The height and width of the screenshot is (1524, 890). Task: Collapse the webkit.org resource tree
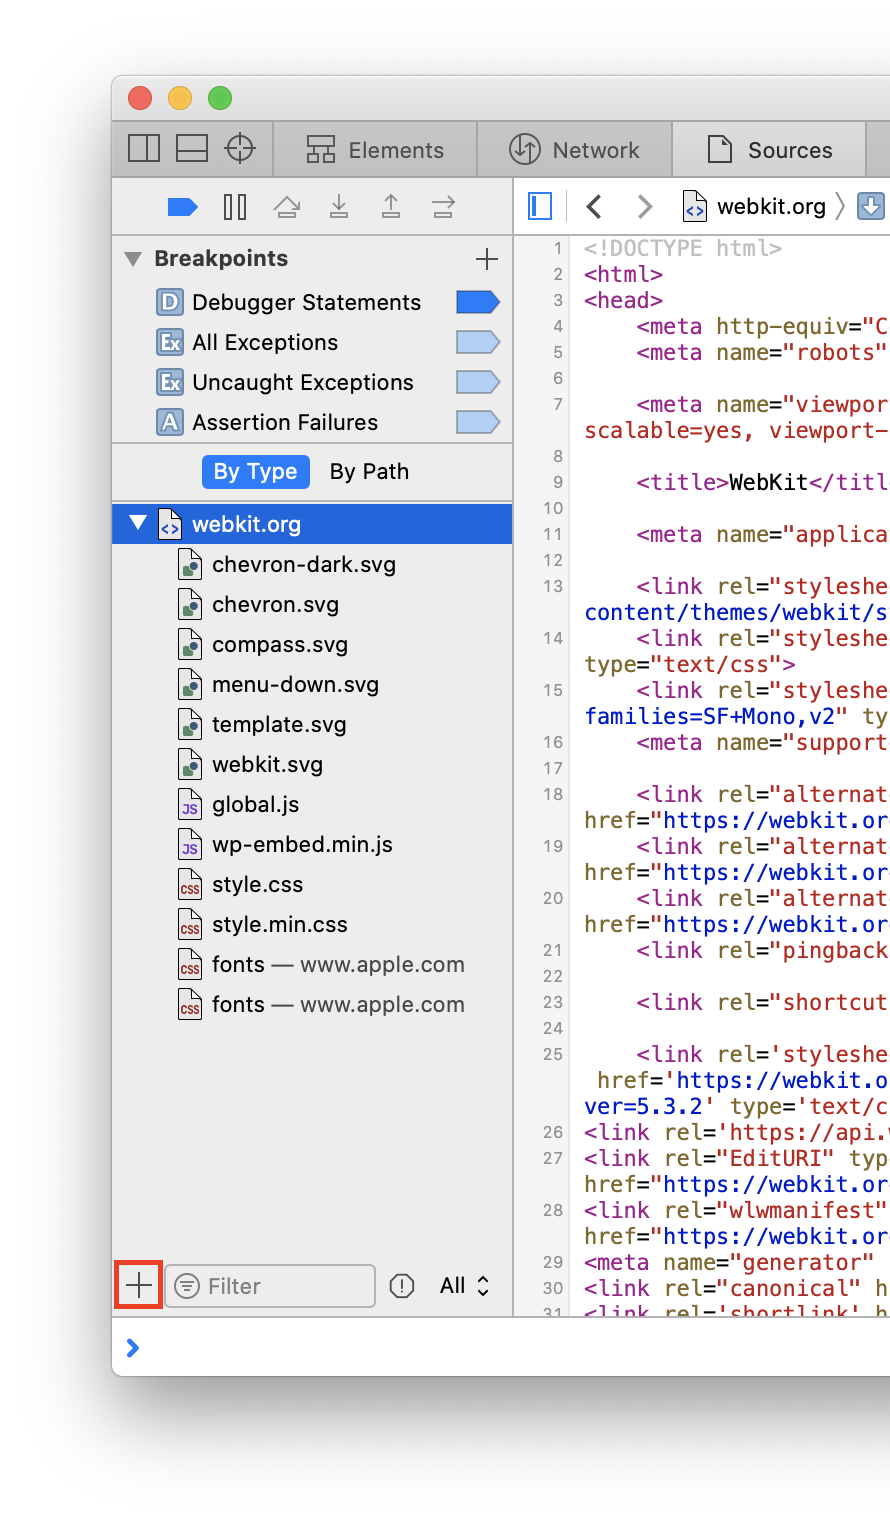138,523
